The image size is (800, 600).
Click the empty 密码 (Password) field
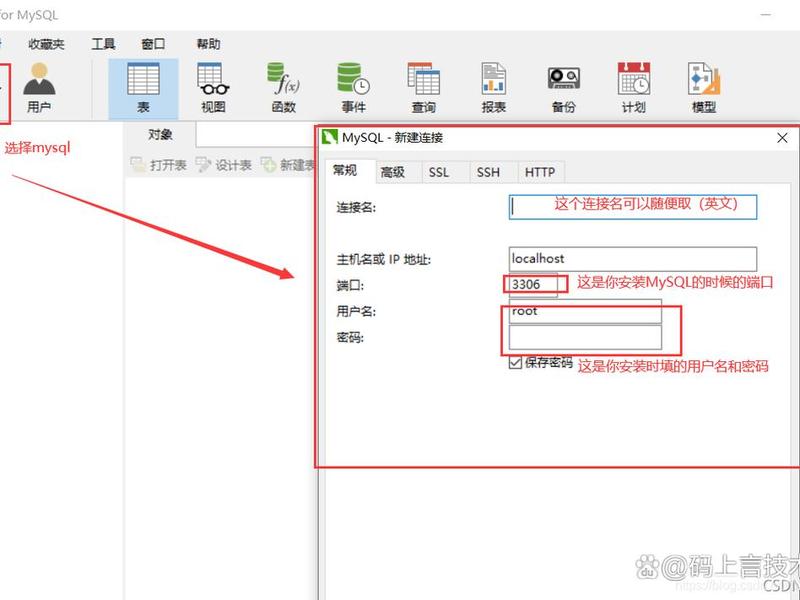pos(585,337)
